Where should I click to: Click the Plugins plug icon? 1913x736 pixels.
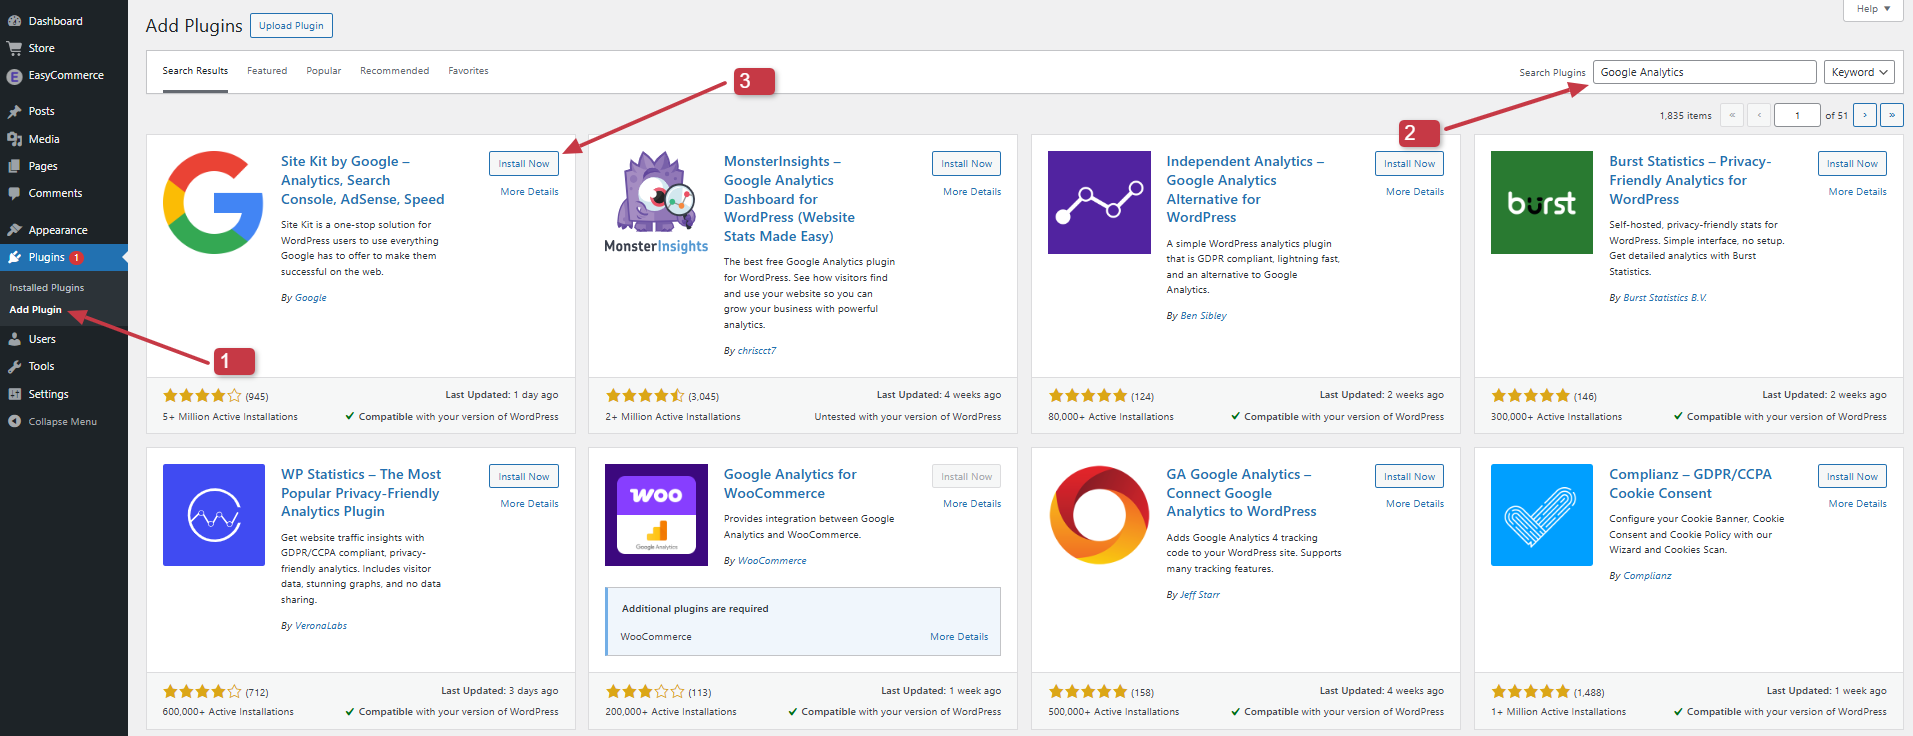14,257
